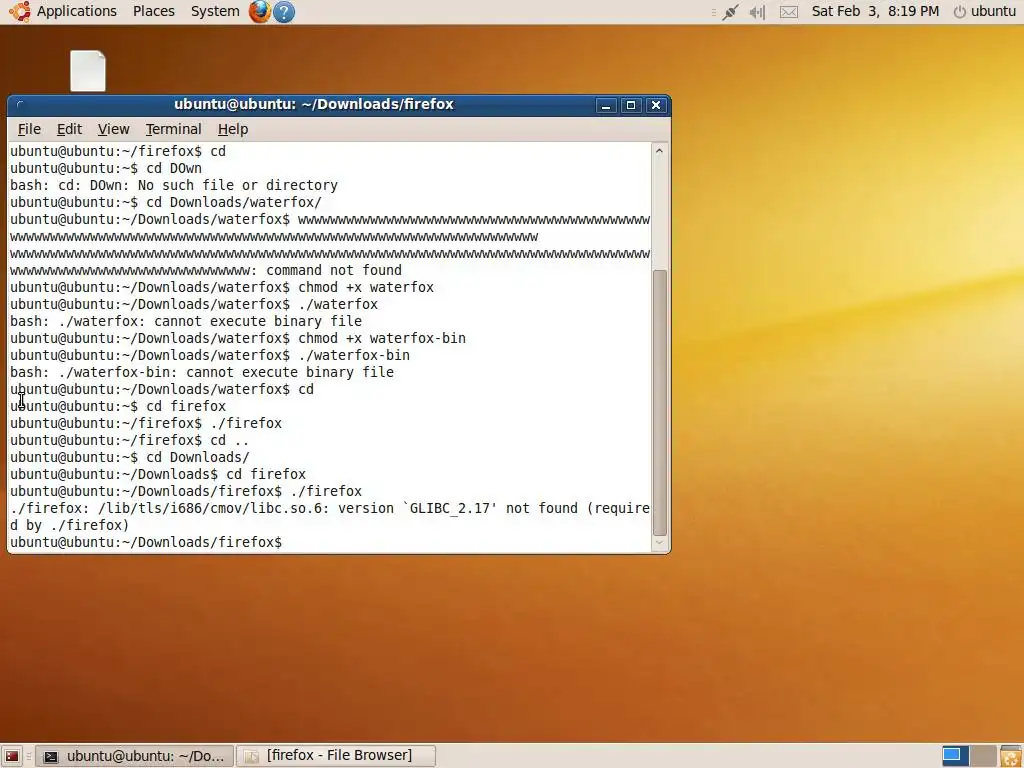
Task: Click the 'cd Downloads/' command line
Action: (130, 457)
